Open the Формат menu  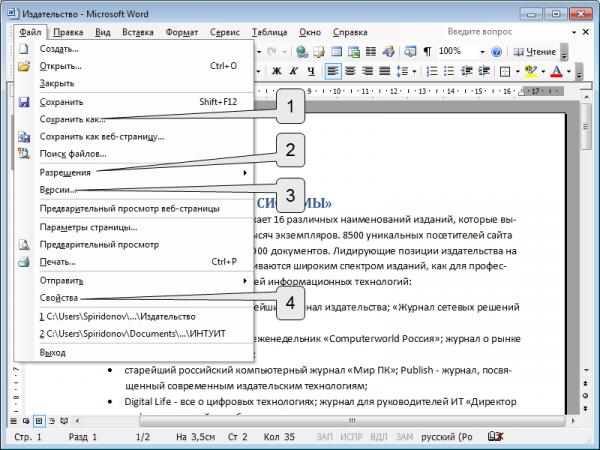click(x=182, y=32)
